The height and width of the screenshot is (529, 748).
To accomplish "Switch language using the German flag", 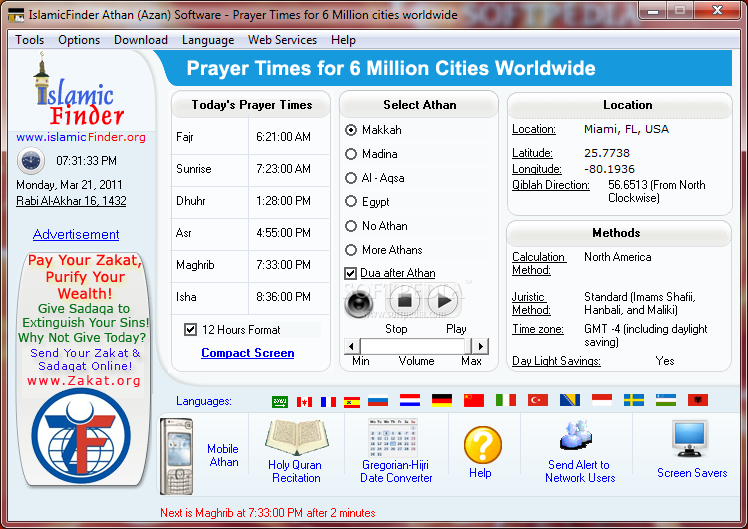I will coord(442,400).
